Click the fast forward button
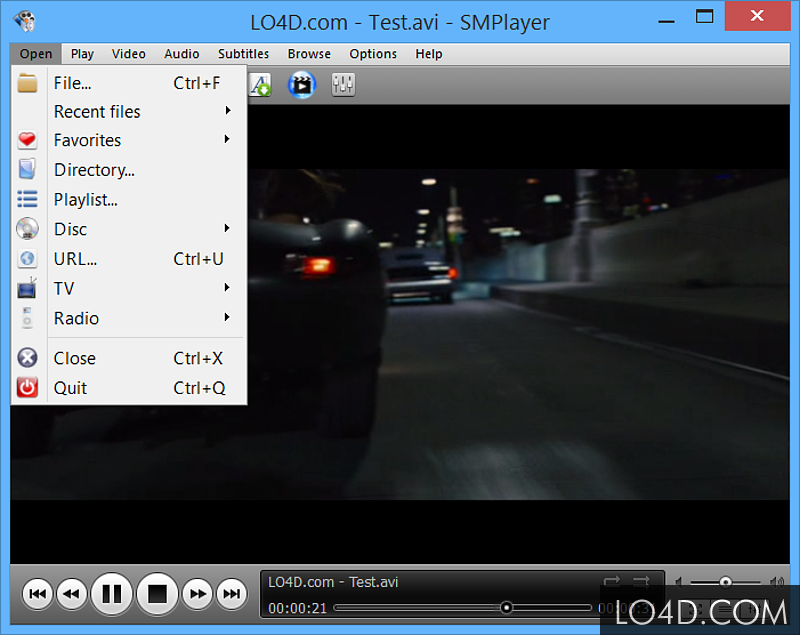Viewport: 800px width, 635px height. point(198,594)
